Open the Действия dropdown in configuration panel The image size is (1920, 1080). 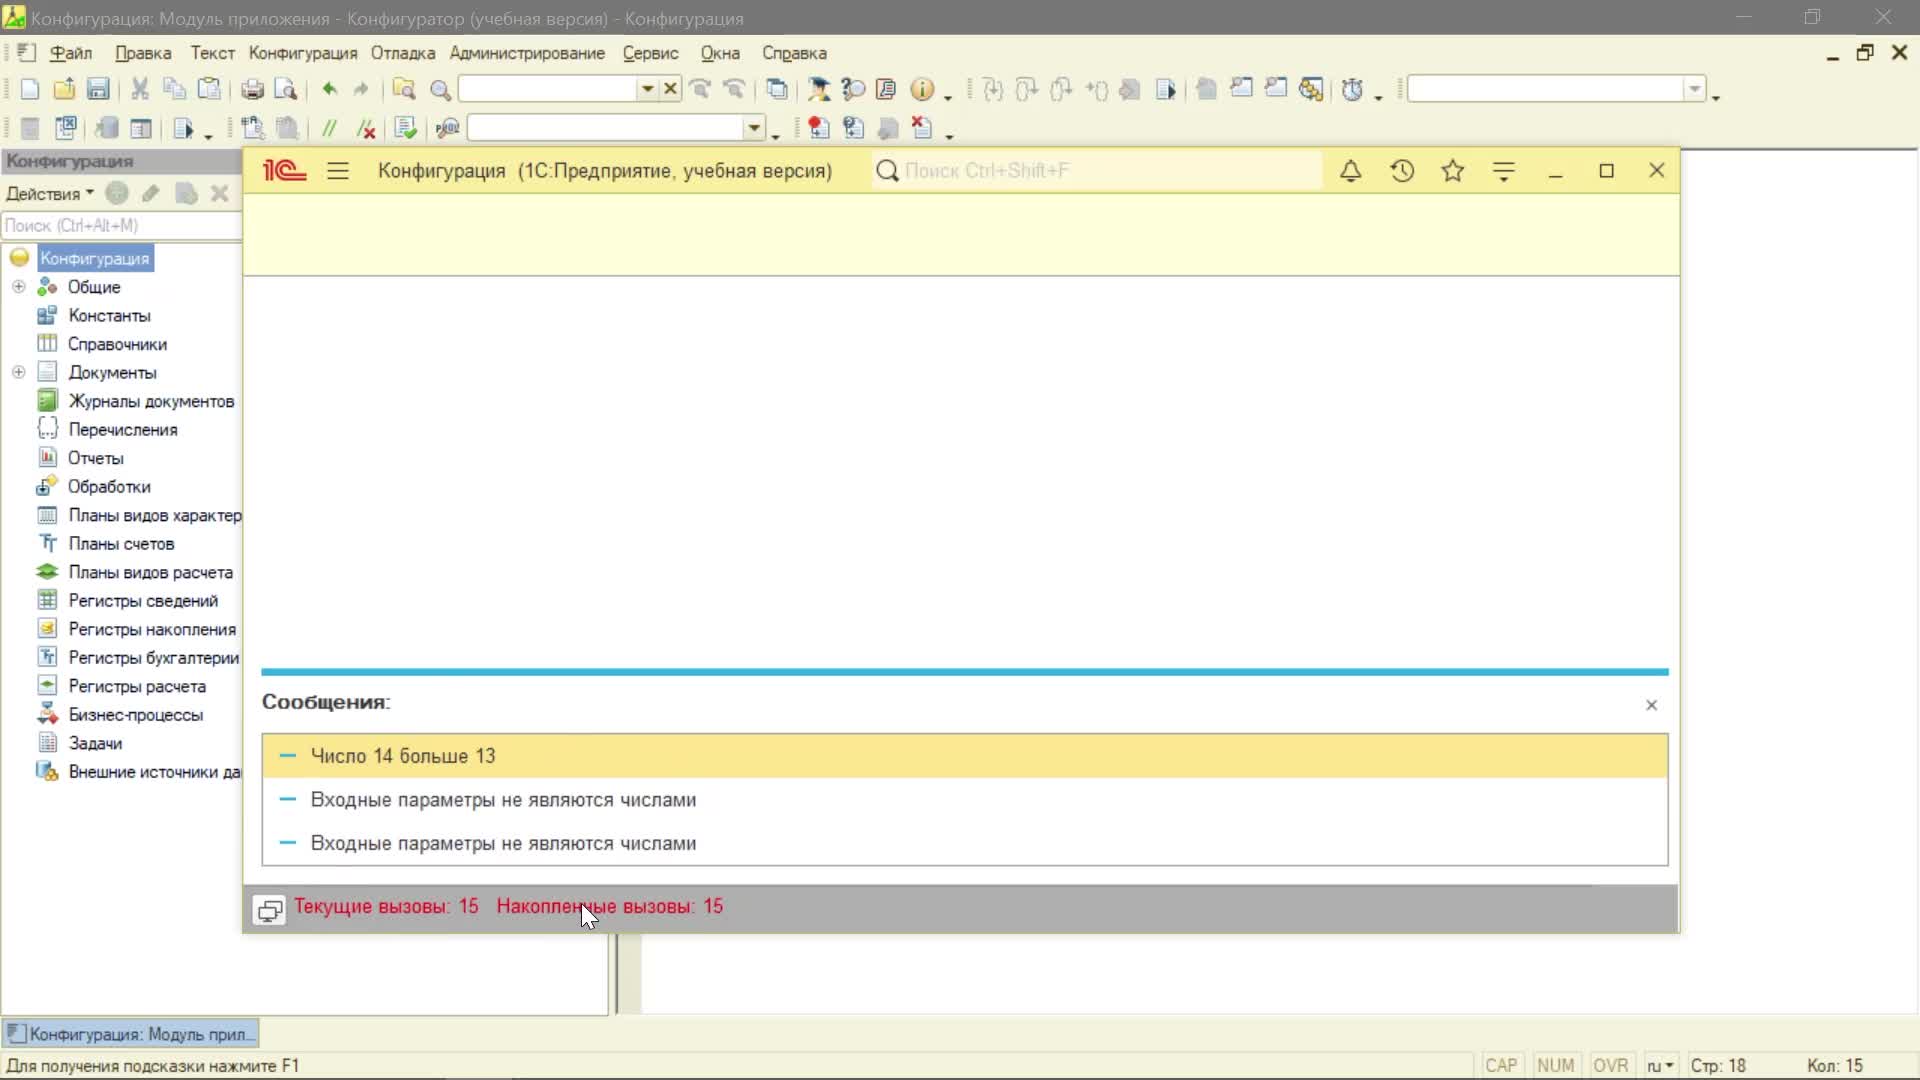pyautogui.click(x=50, y=194)
